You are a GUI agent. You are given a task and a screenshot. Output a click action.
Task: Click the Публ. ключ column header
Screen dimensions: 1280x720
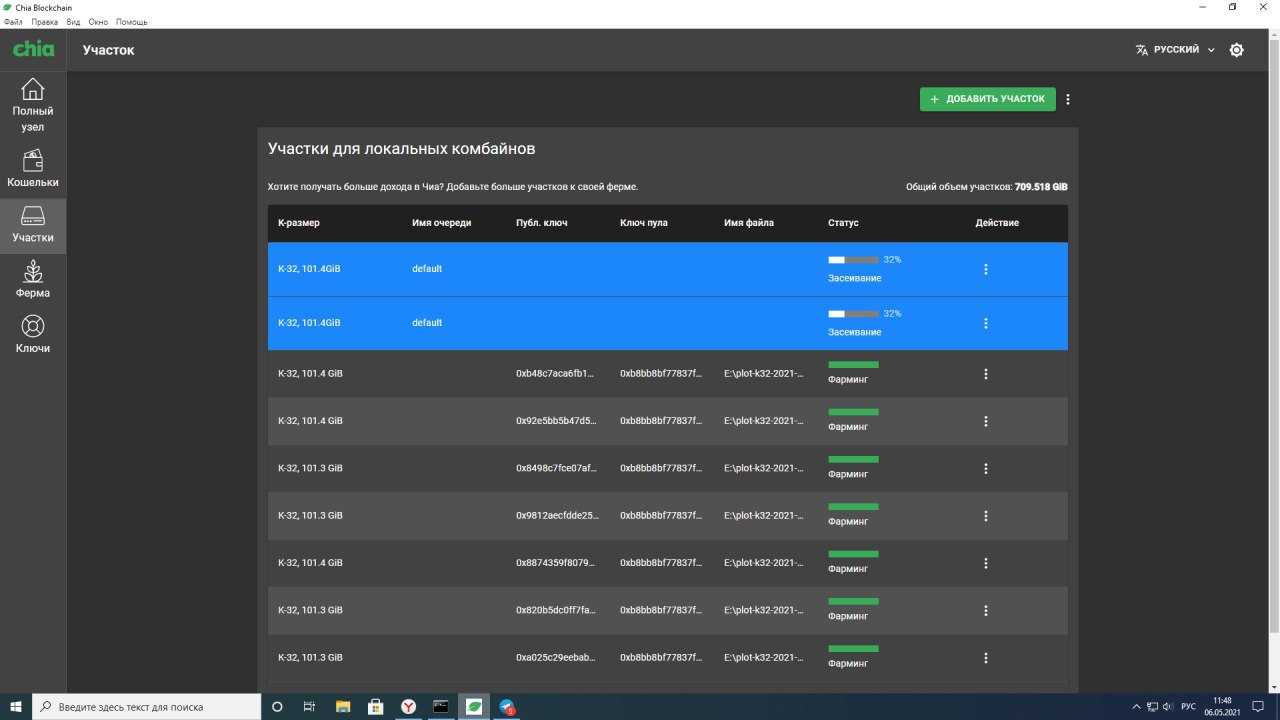coord(542,223)
